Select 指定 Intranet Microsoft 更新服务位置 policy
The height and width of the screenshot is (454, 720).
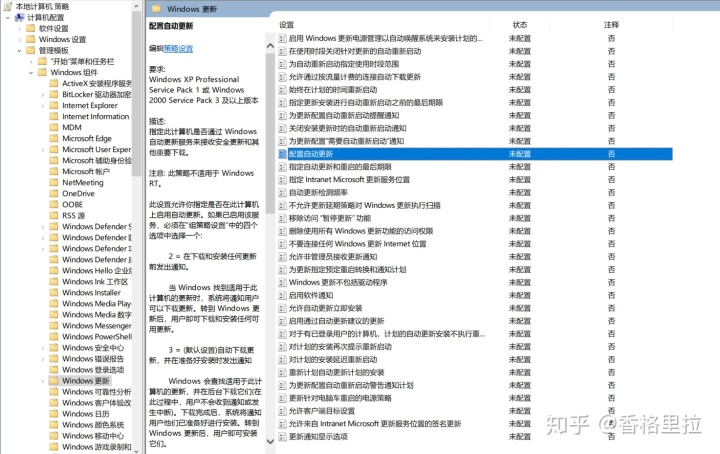349,180
